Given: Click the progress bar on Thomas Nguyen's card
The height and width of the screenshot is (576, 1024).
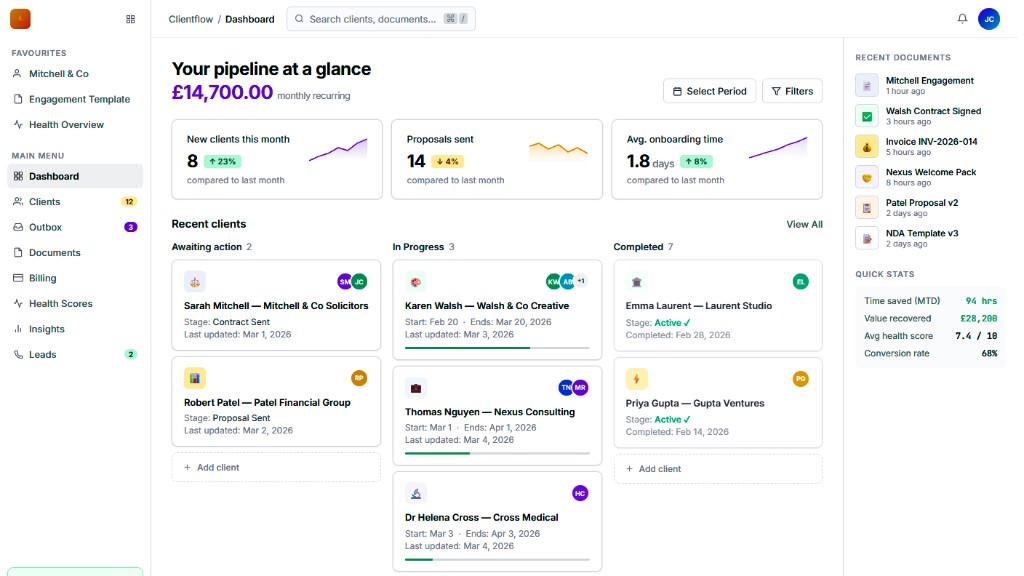Looking at the screenshot, I should point(497,455).
